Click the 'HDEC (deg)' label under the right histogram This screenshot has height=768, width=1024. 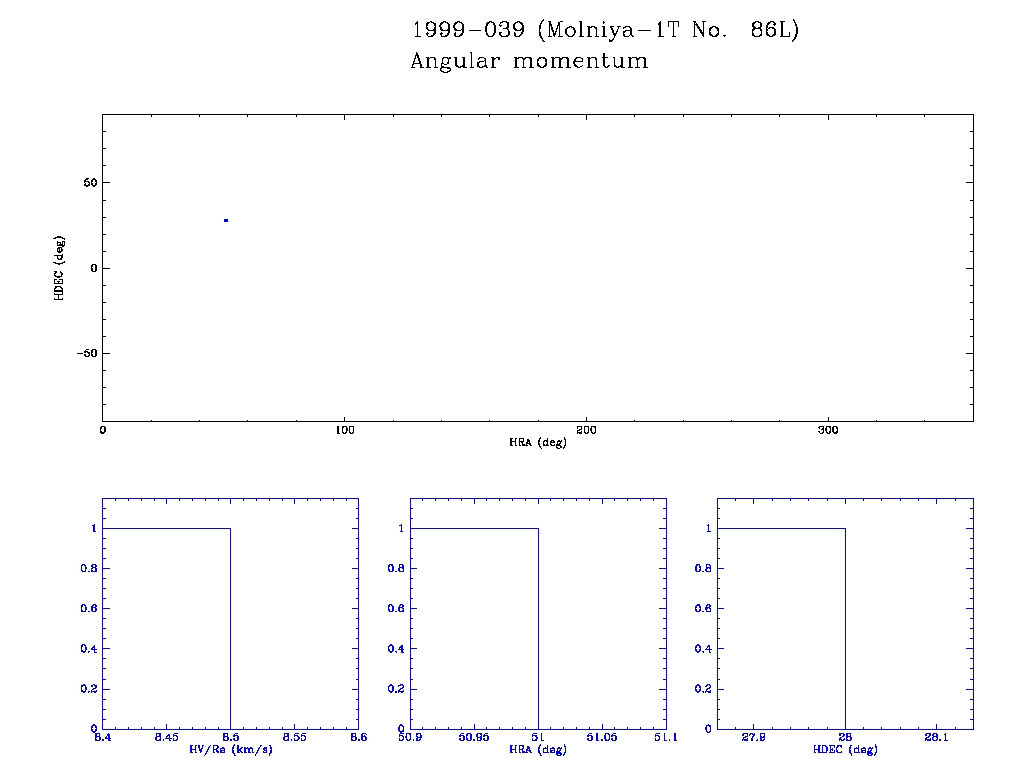click(x=845, y=749)
